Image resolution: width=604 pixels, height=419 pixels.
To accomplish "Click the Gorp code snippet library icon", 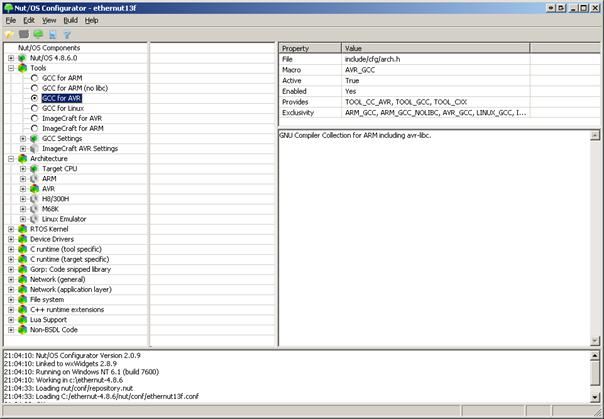I will point(22,270).
